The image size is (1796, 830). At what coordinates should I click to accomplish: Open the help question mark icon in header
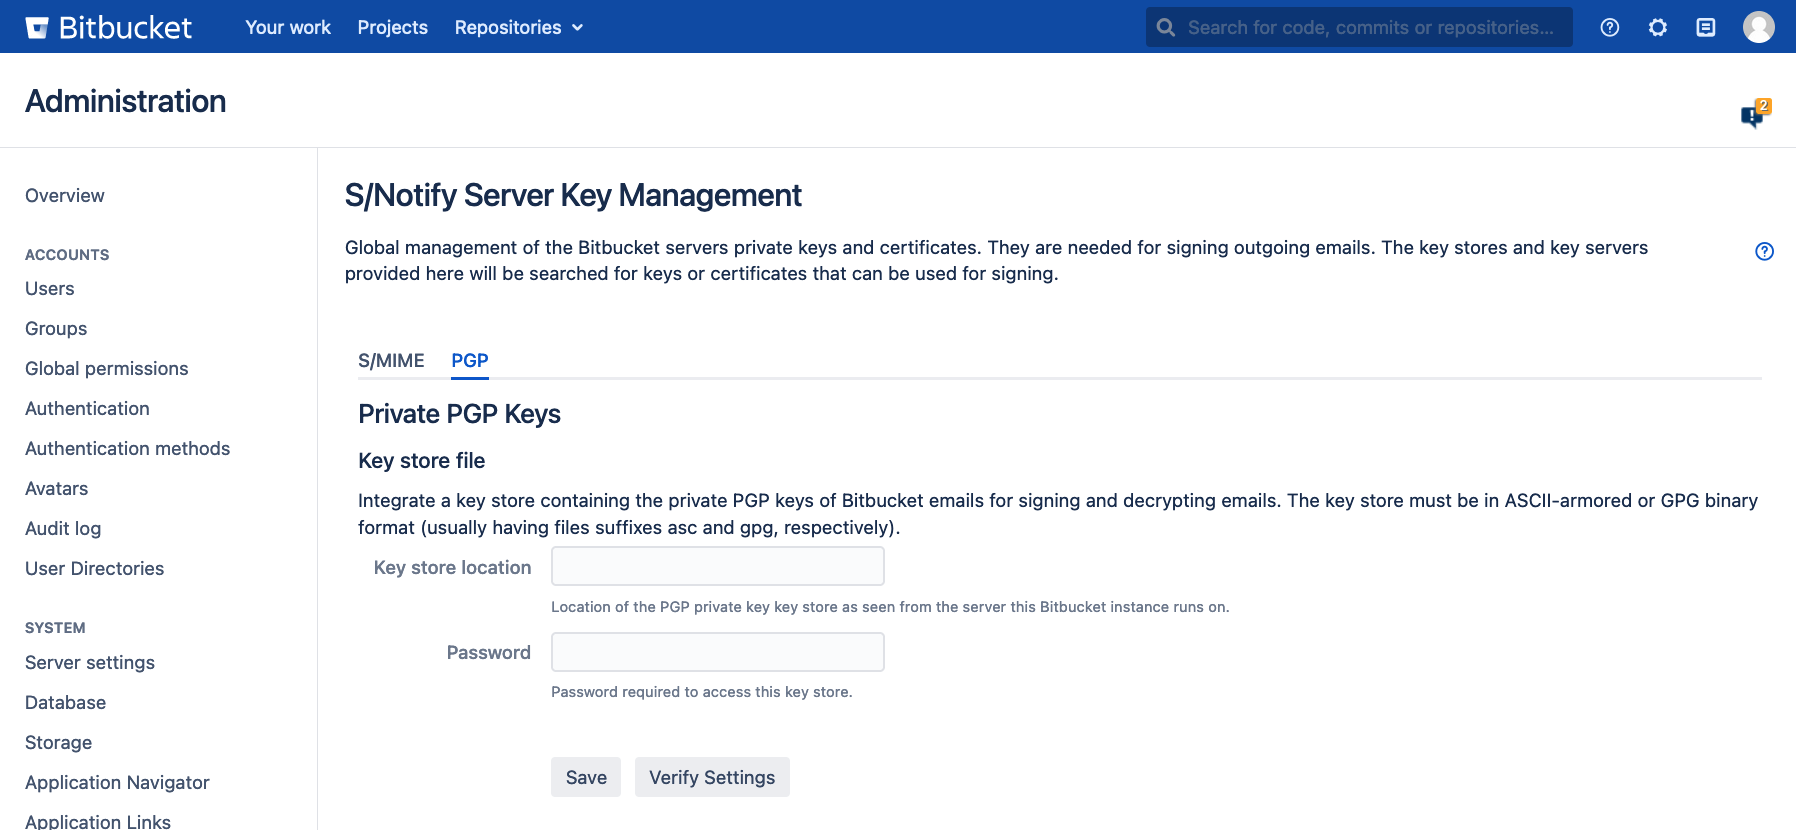[1609, 27]
